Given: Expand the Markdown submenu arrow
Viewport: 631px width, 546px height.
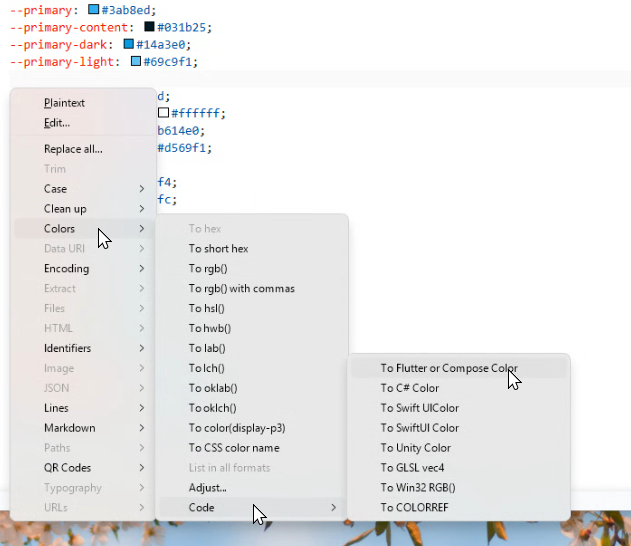Looking at the screenshot, I should tap(142, 428).
